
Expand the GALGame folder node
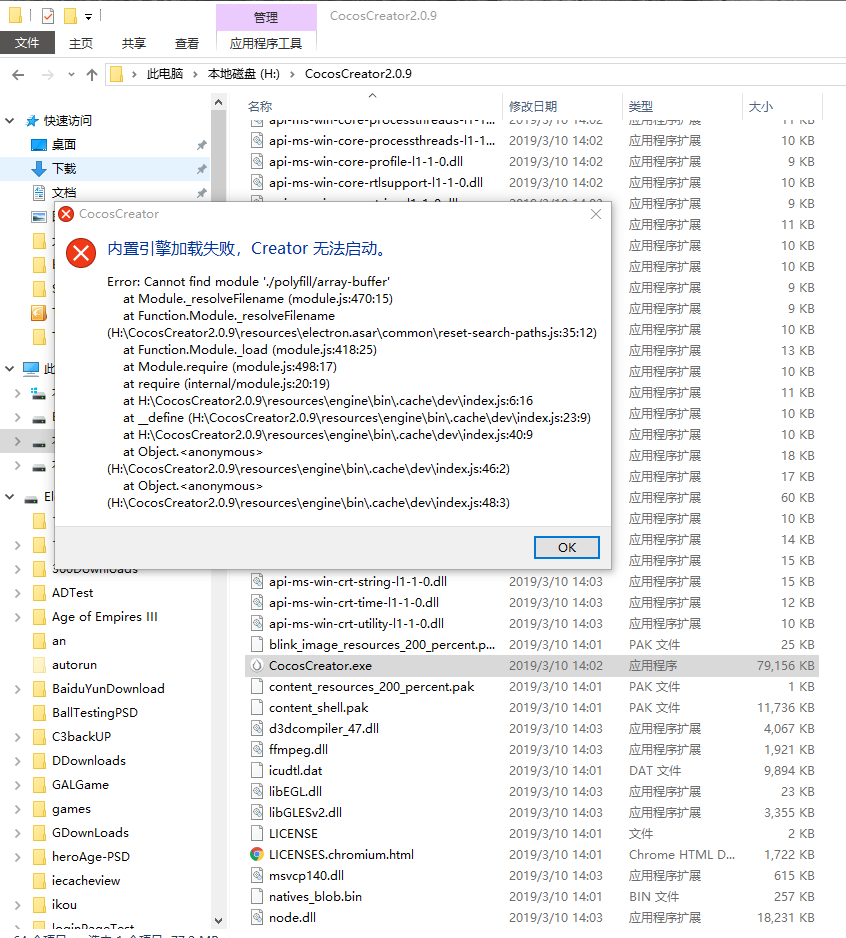[17, 785]
